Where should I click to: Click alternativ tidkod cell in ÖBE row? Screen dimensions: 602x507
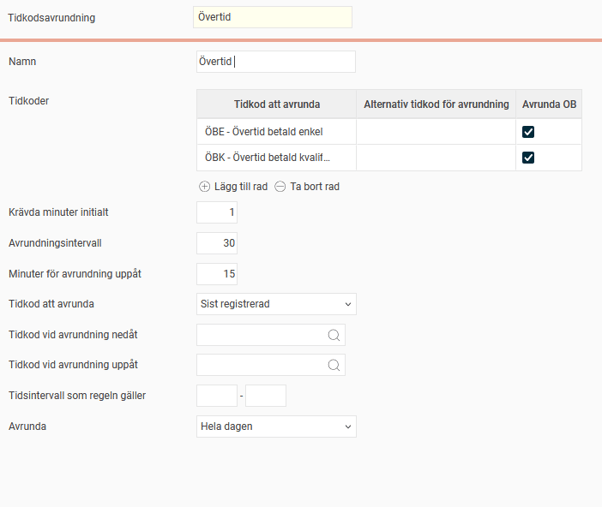[435, 131]
